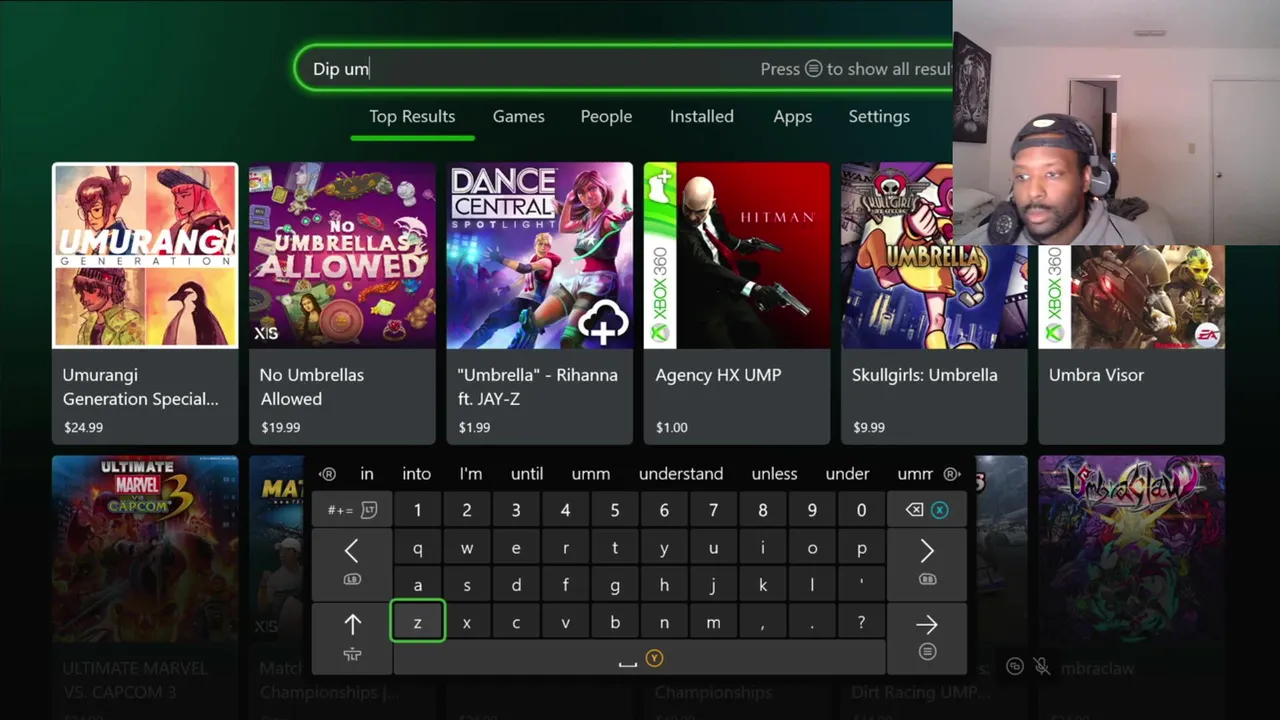1280x720 pixels.
Task: Open the People tab
Action: [606, 117]
